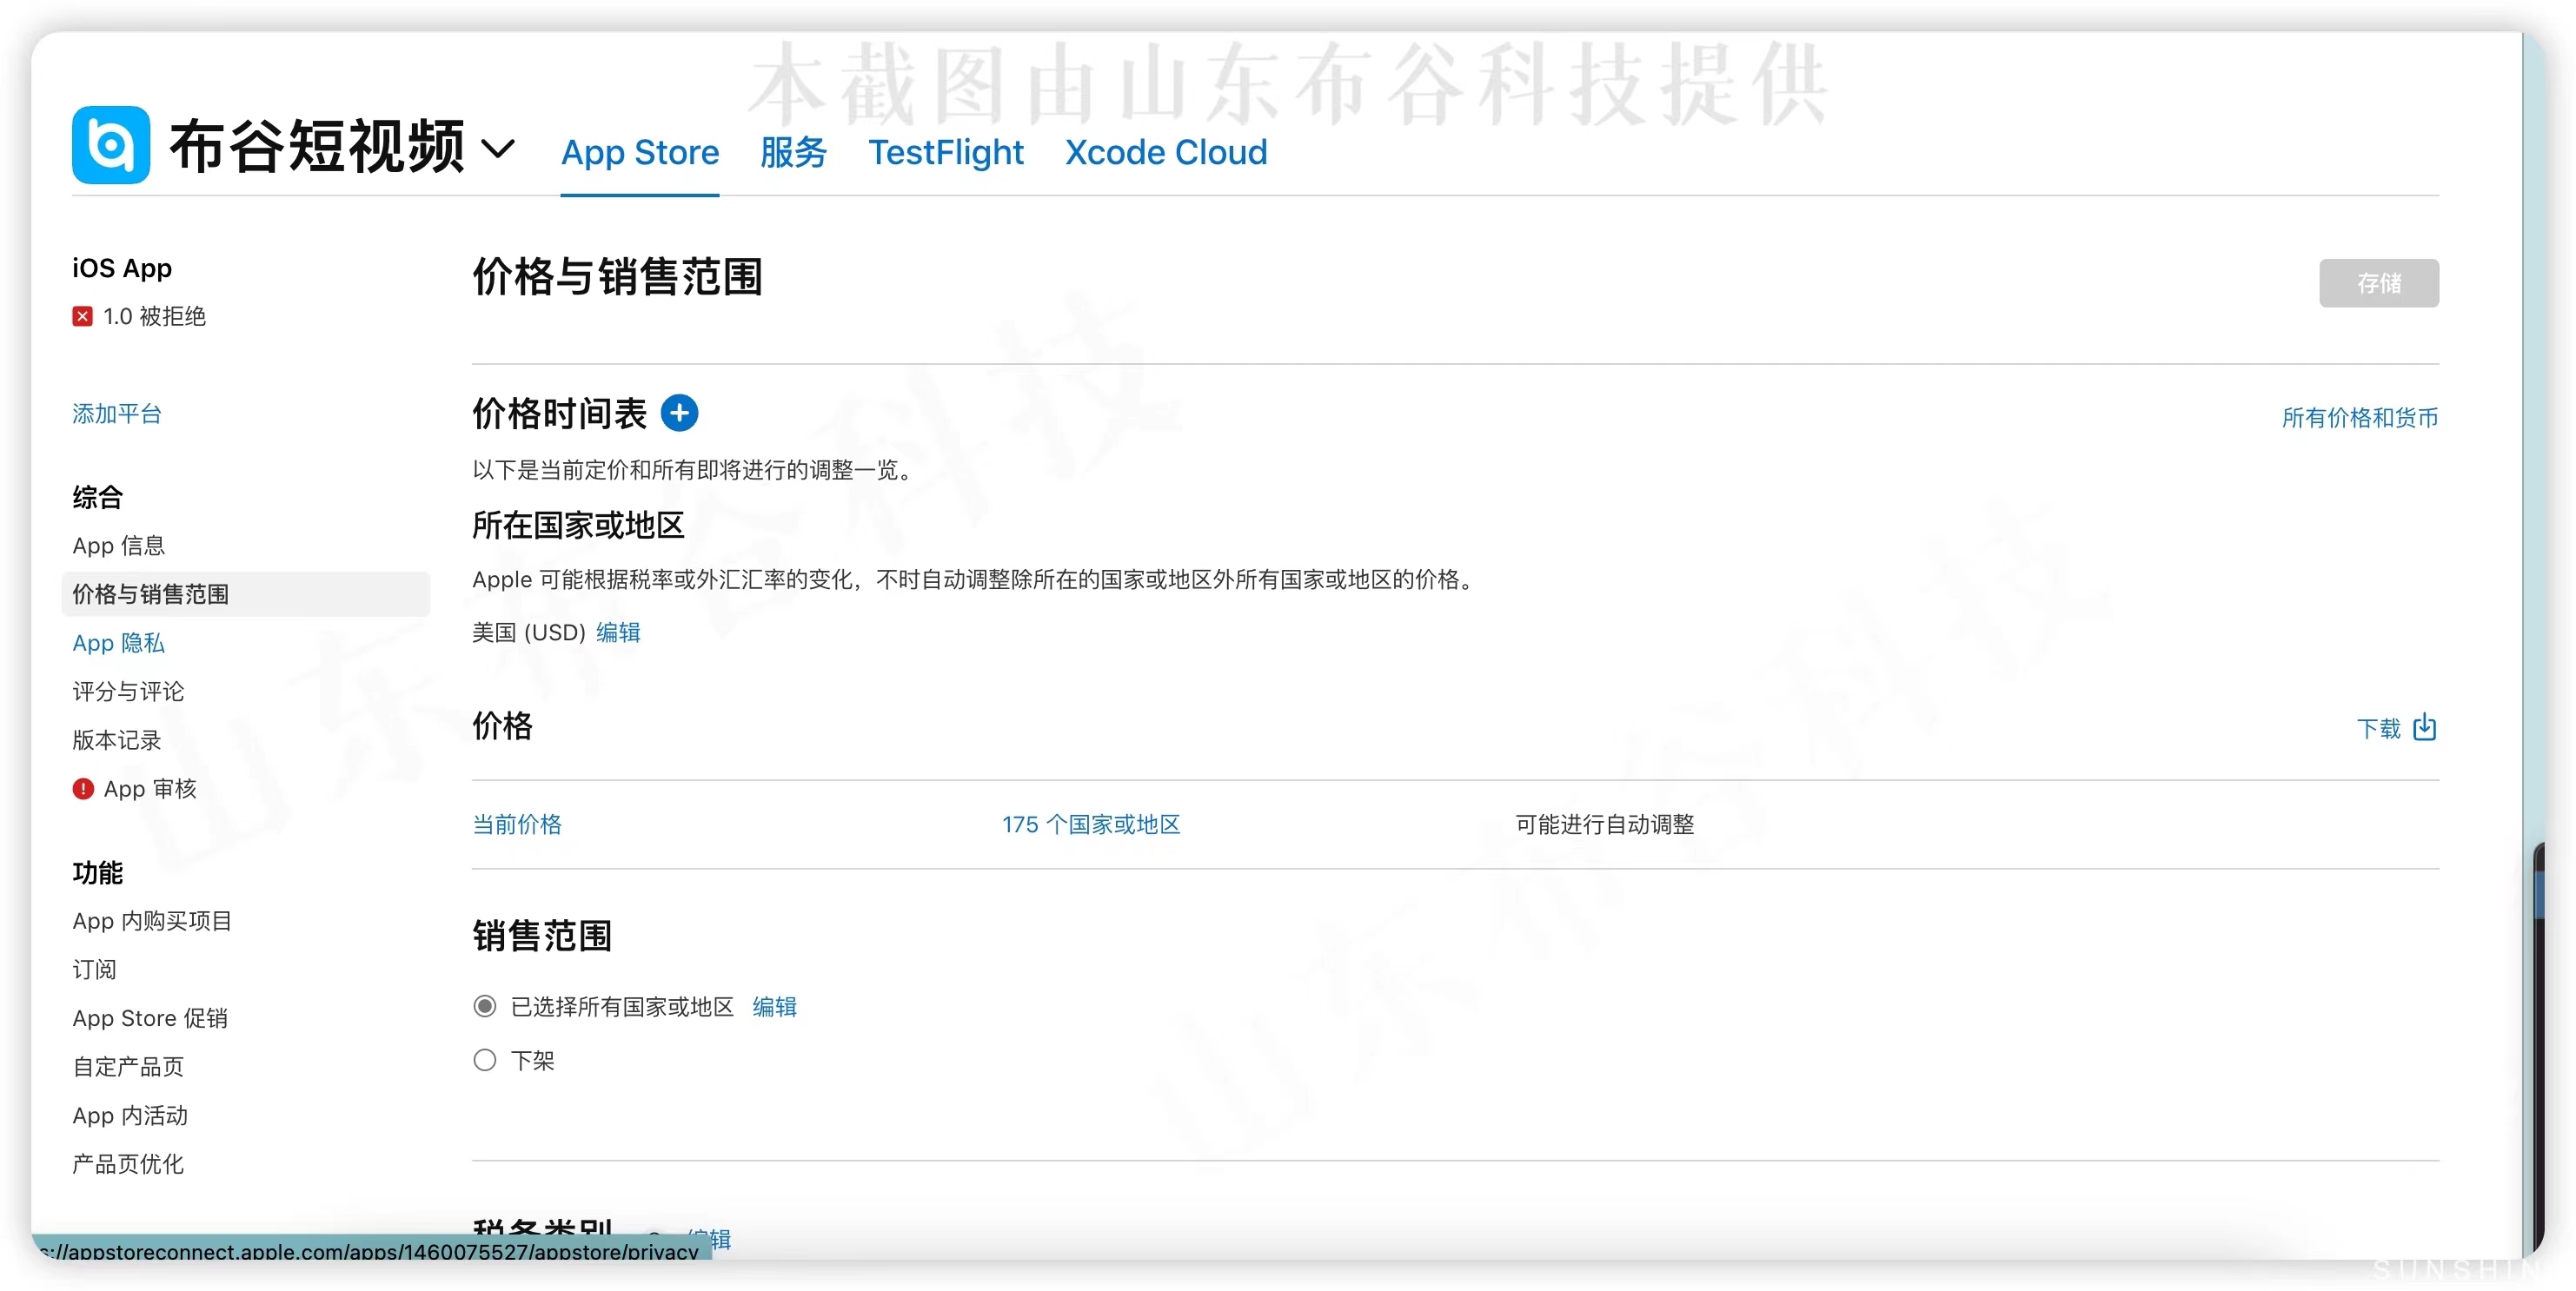
Task: Click 编辑 next to 美国 (USD)
Action: pyautogui.click(x=618, y=632)
